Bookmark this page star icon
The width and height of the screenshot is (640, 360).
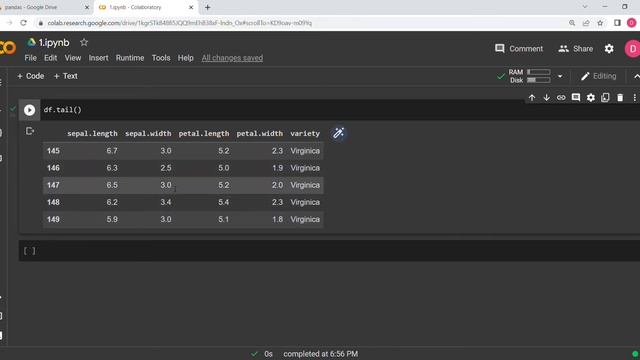[600, 23]
